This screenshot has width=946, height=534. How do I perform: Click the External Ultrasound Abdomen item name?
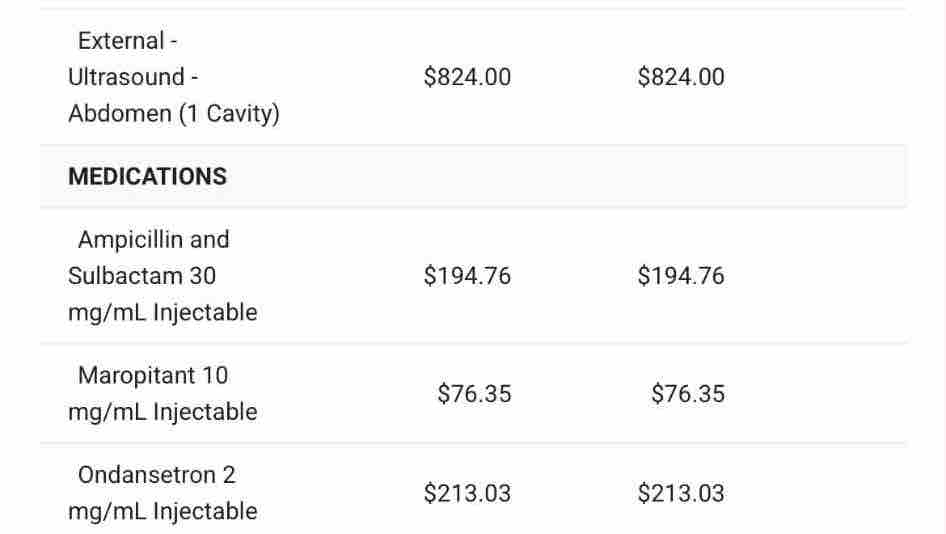(173, 77)
